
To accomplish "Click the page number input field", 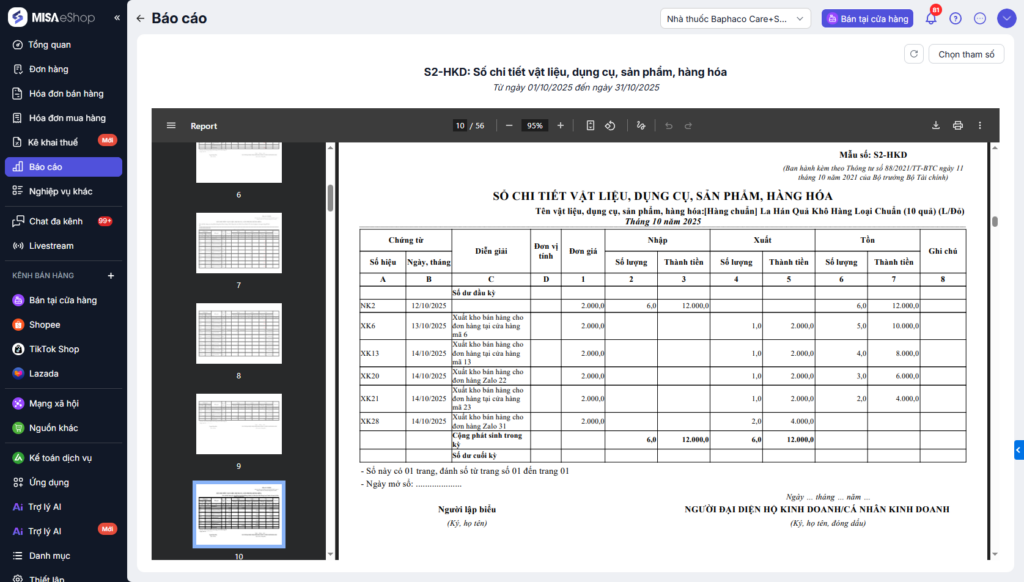I will point(460,125).
